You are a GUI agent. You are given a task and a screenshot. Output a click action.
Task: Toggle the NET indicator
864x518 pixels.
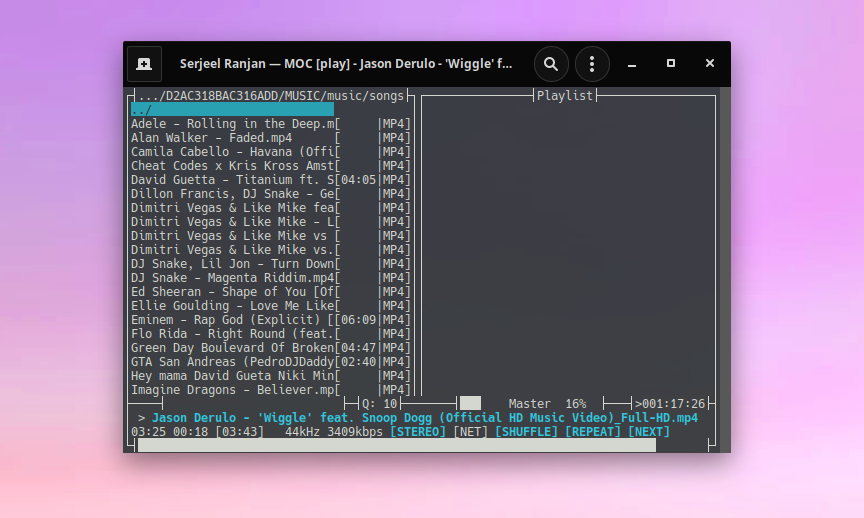[471, 431]
